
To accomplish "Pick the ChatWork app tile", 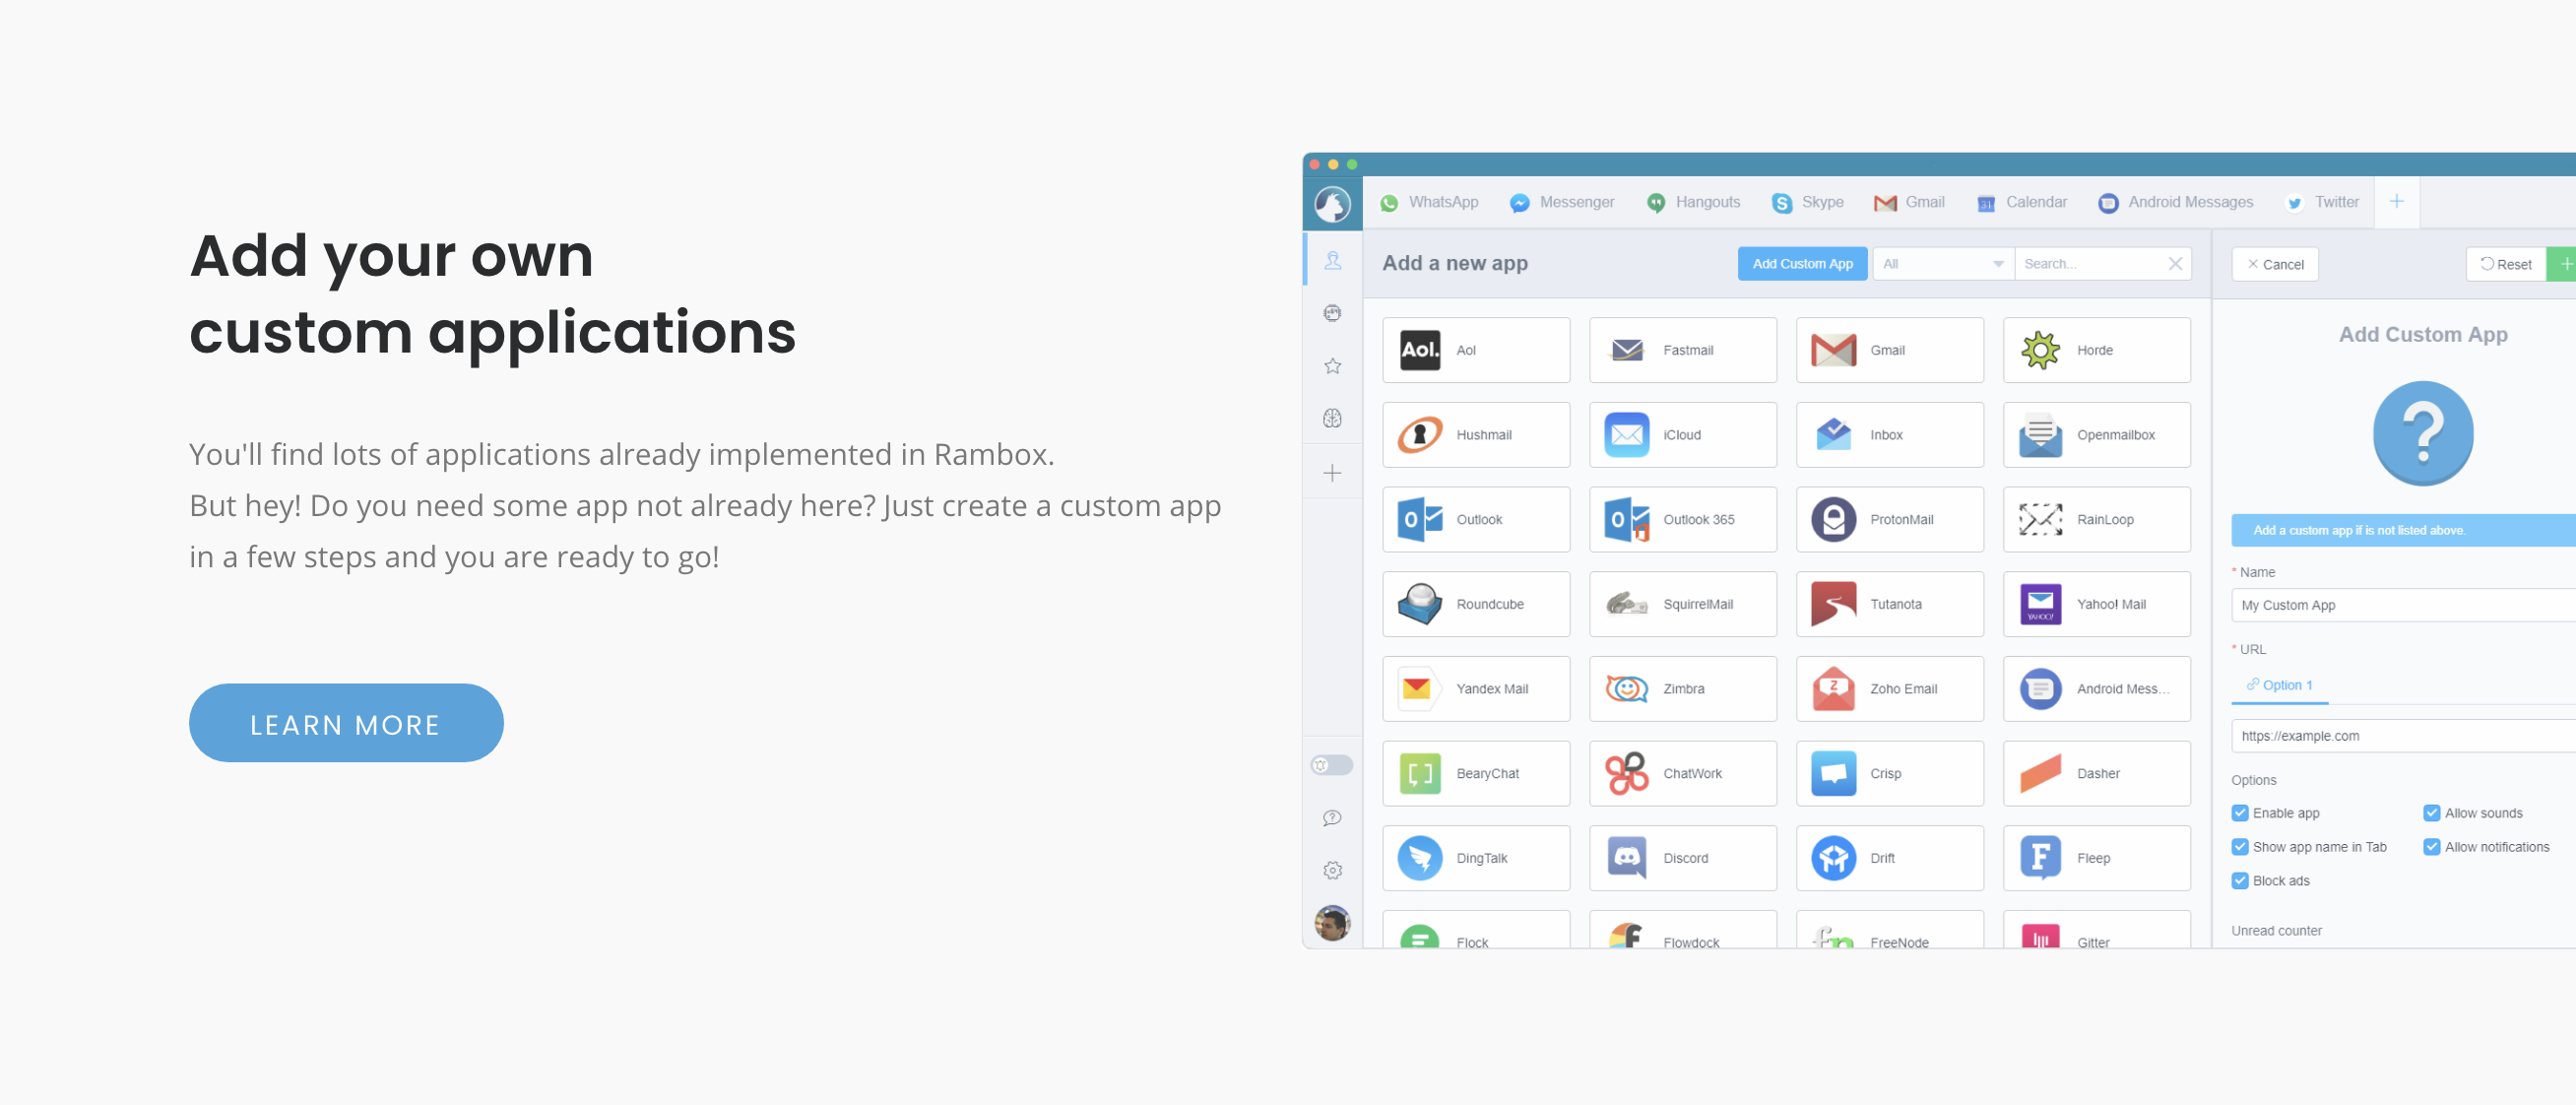I will 1683,774.
